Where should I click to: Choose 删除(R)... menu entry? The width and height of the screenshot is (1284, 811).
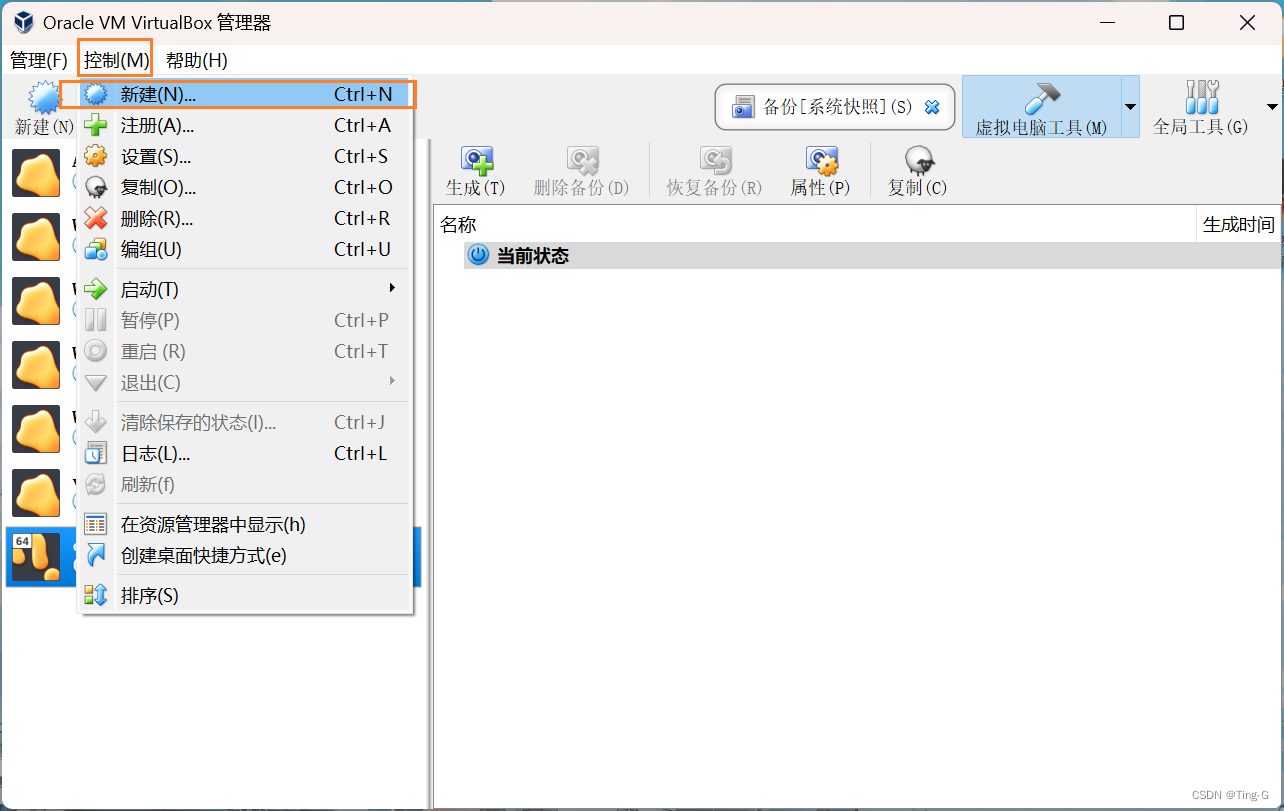pos(245,218)
